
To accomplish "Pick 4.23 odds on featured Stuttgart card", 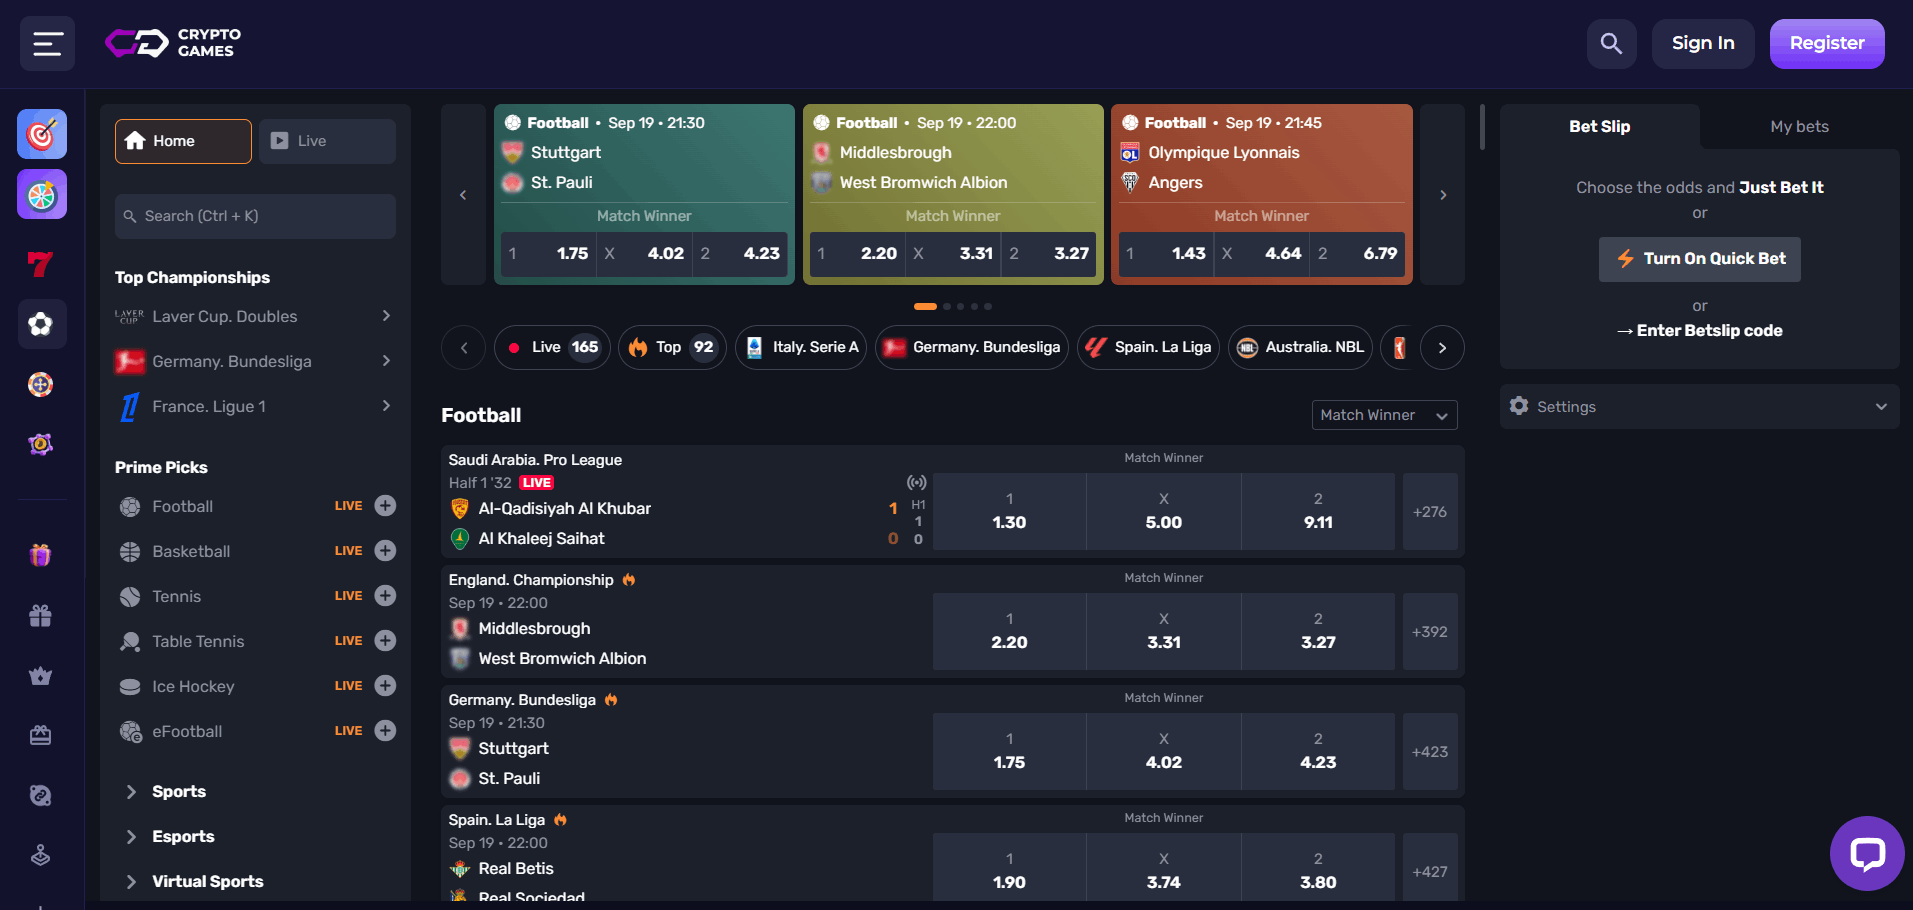I will coord(741,254).
